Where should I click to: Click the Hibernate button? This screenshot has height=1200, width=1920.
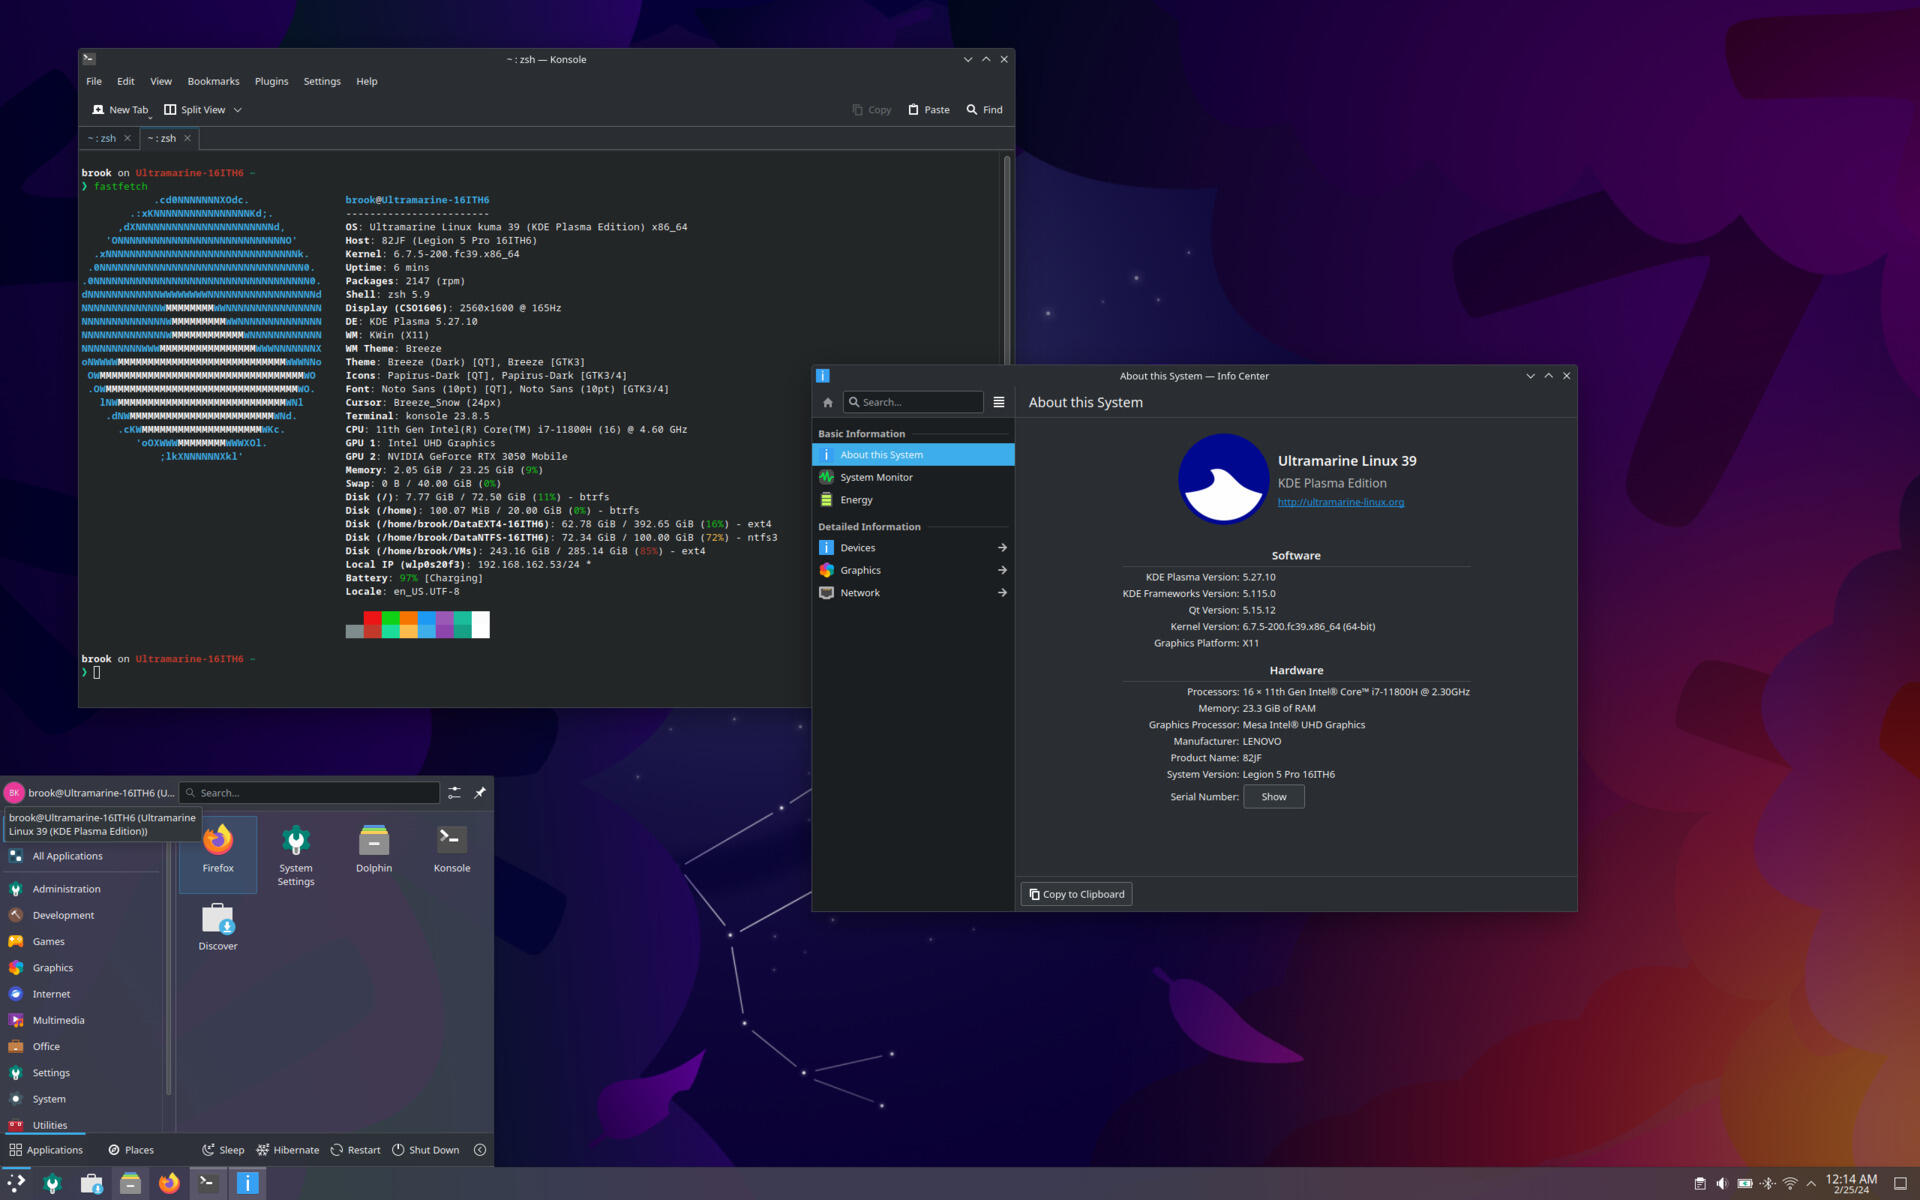288,1150
